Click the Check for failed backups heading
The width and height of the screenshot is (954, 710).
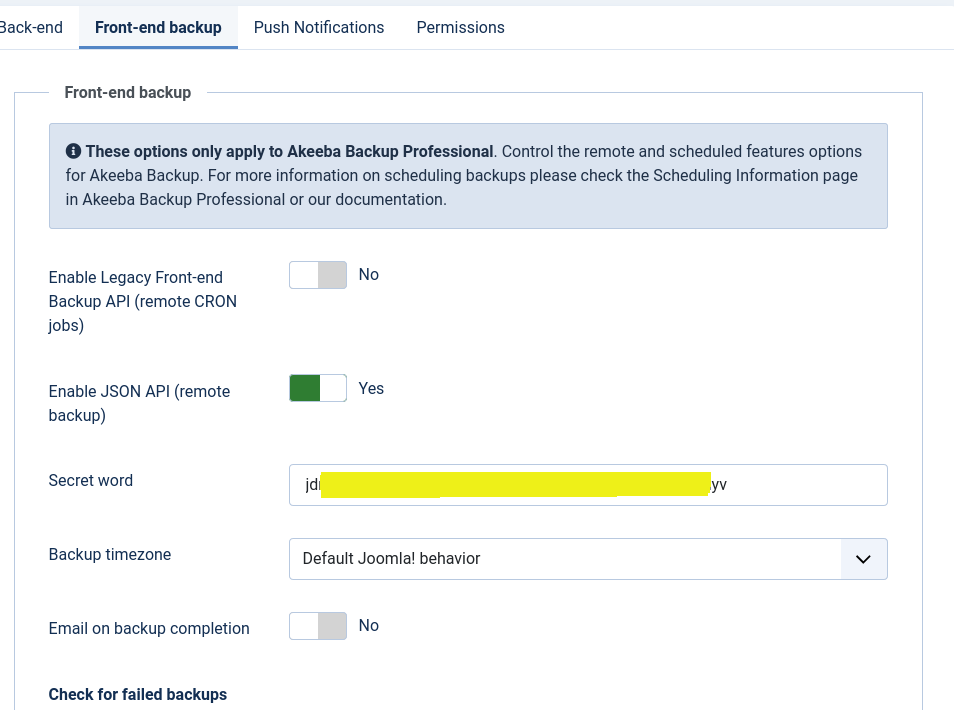[x=138, y=694]
